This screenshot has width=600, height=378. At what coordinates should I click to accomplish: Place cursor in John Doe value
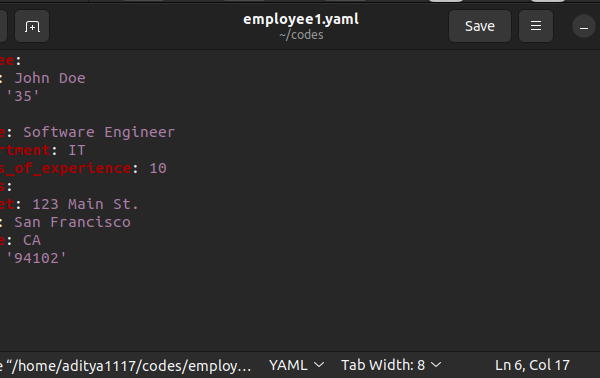coord(50,78)
